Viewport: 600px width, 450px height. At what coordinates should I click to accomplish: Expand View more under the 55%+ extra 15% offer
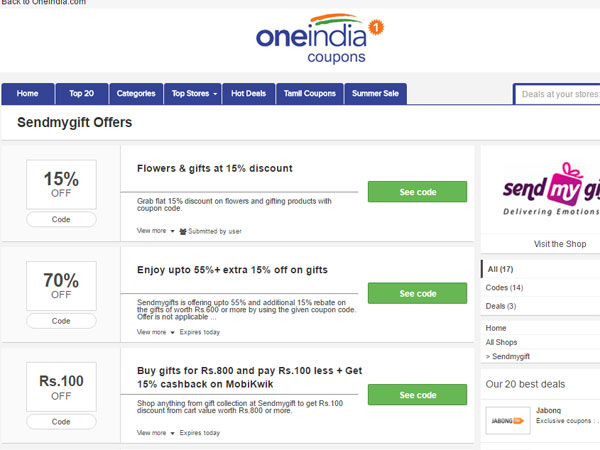[155, 332]
